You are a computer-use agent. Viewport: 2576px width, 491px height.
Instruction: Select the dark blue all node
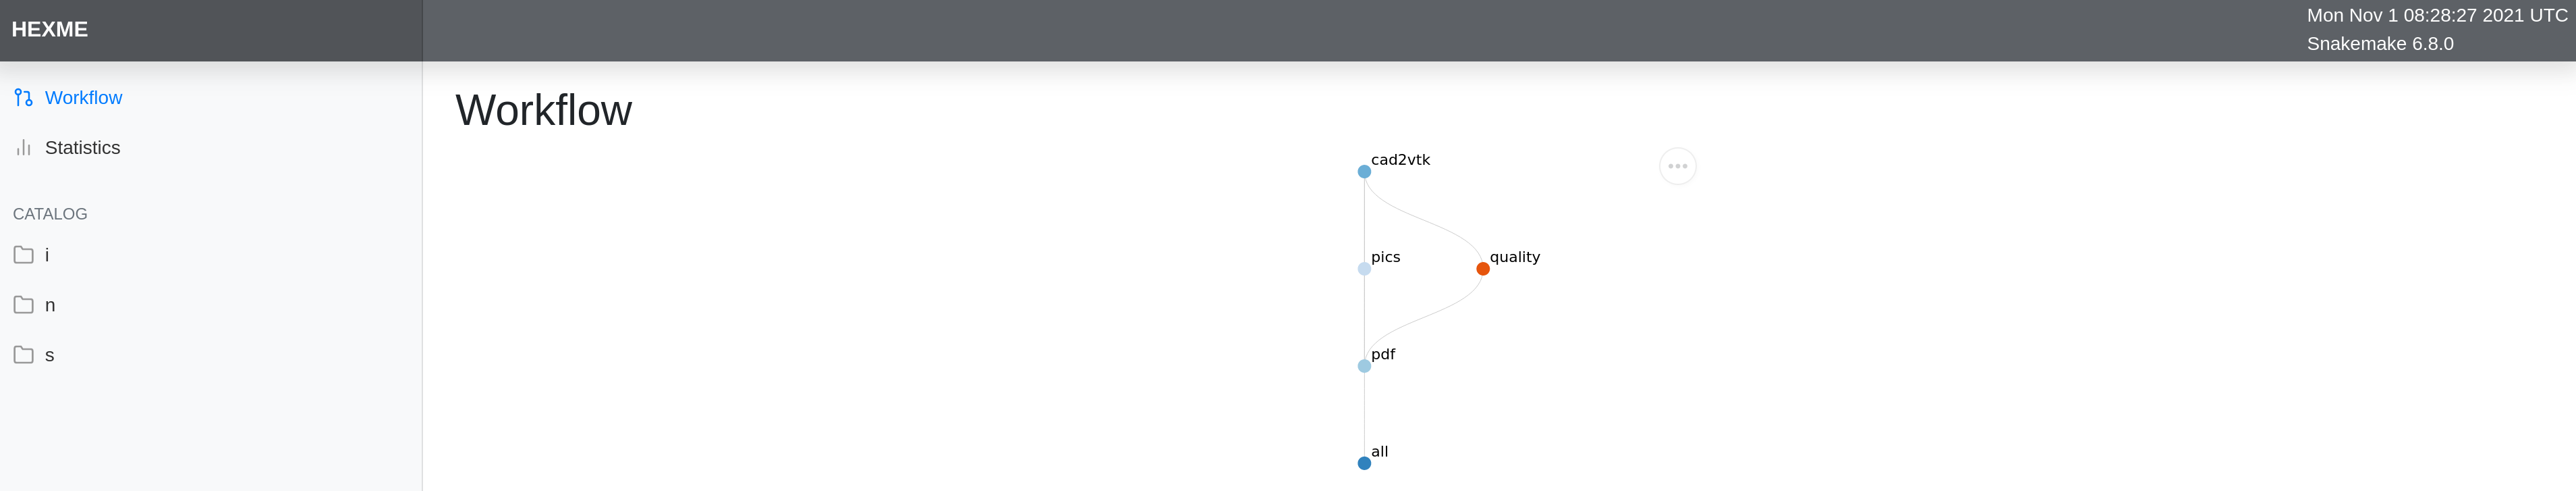click(1363, 463)
